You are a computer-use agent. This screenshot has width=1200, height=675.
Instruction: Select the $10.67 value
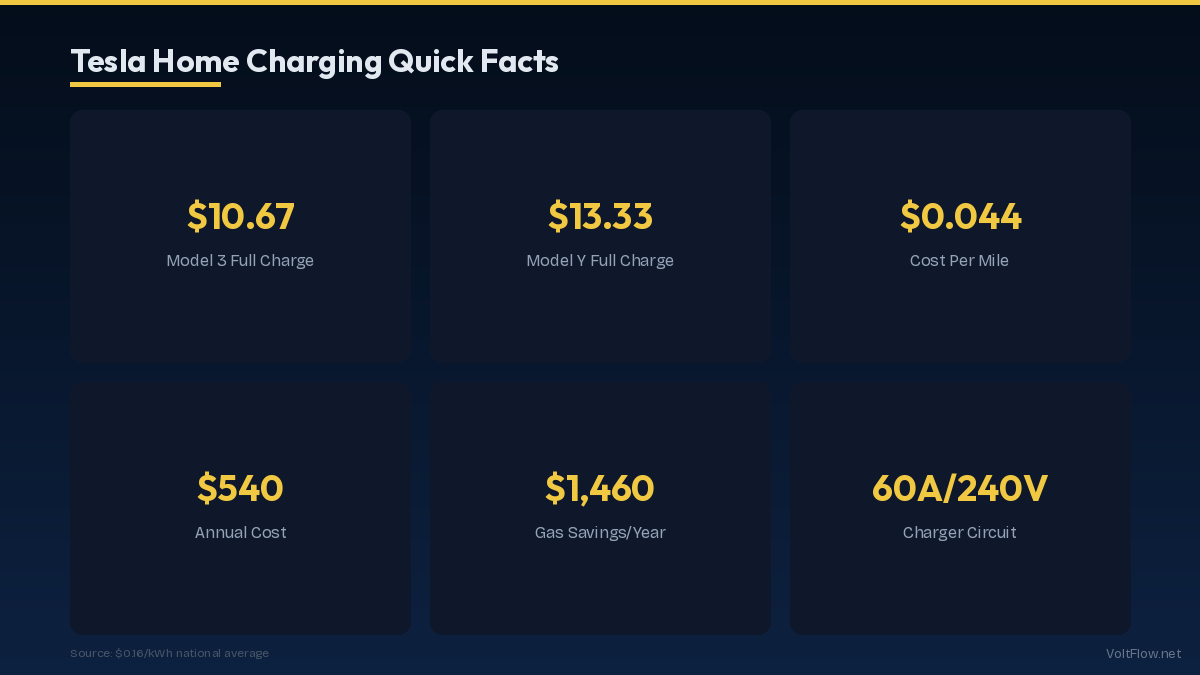240,216
